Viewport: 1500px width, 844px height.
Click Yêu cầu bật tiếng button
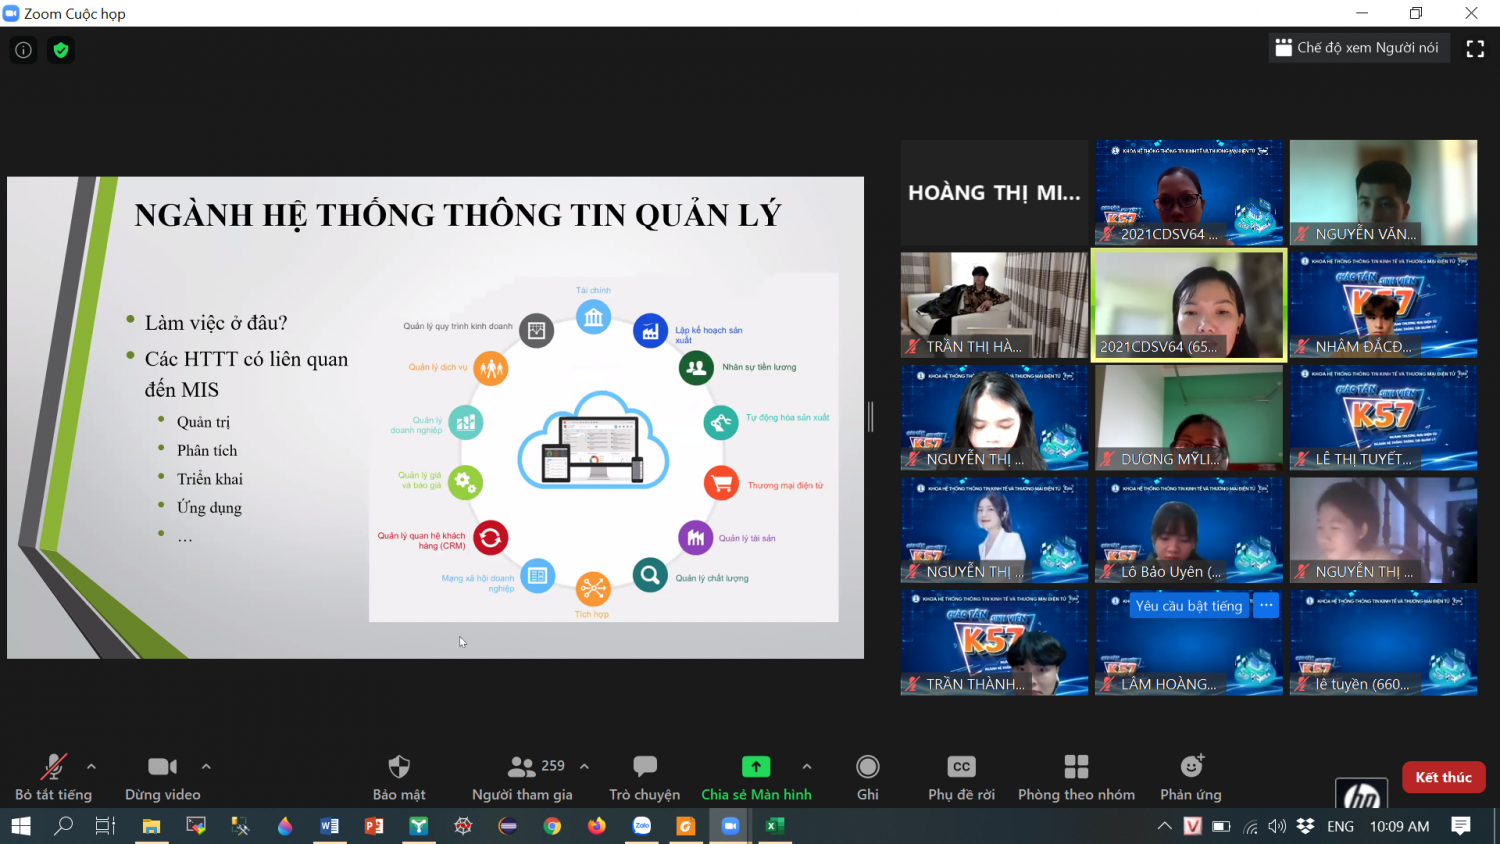(x=1188, y=606)
